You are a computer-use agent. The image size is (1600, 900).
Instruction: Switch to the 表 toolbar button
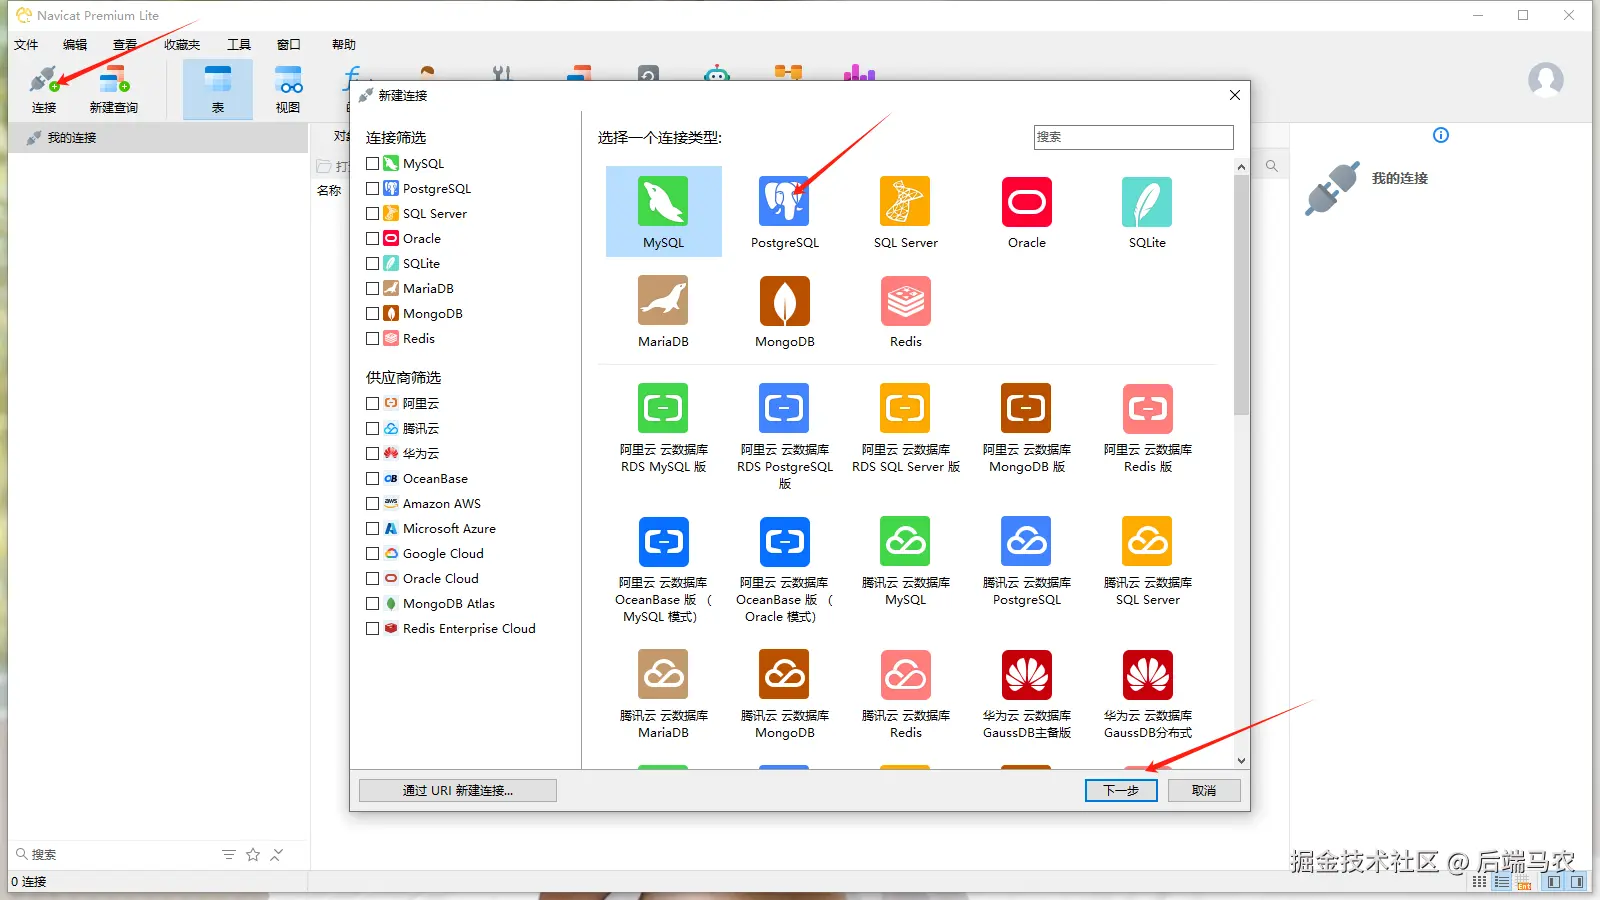click(x=218, y=89)
